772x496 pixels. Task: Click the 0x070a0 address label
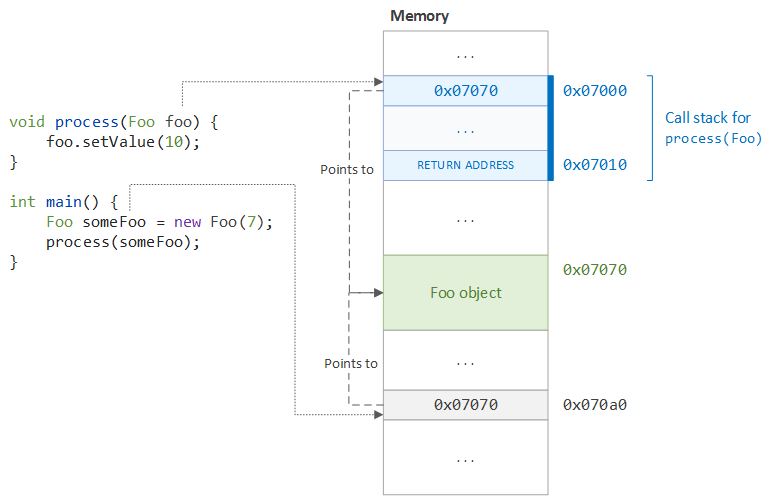[595, 405]
